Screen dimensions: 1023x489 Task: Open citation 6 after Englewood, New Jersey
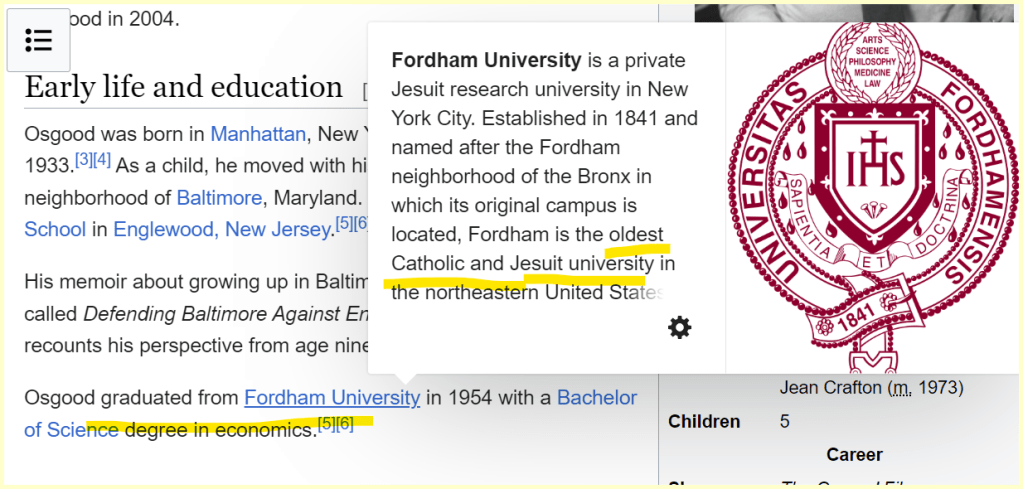(361, 224)
